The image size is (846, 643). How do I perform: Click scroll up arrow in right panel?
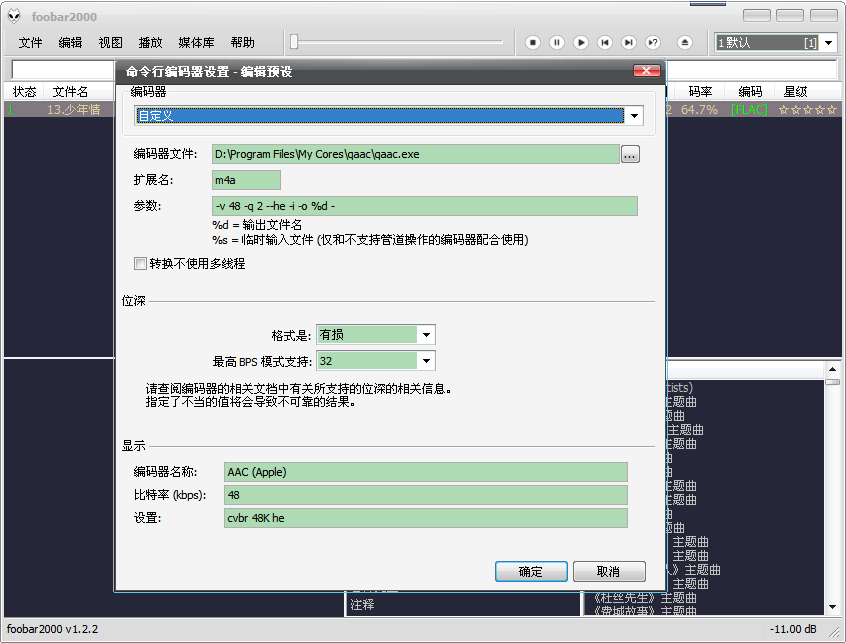[x=833, y=370]
